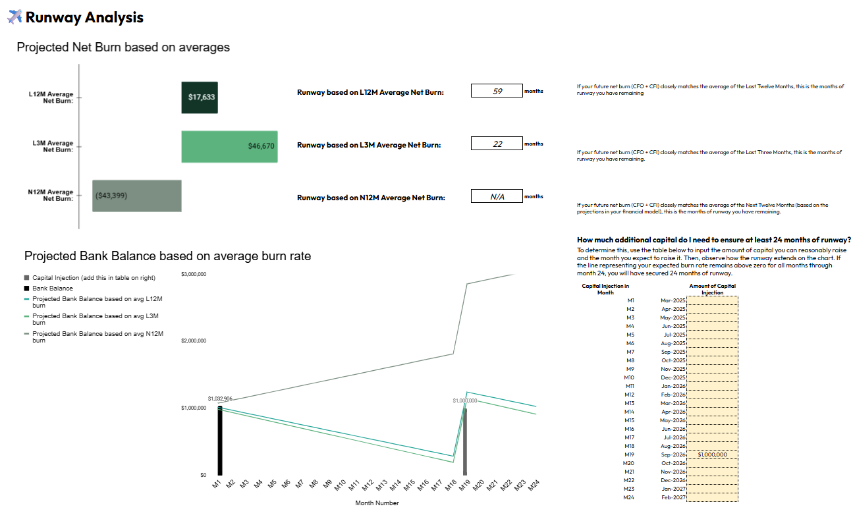Click the Capital Injection gray legend swatch

coord(27,278)
